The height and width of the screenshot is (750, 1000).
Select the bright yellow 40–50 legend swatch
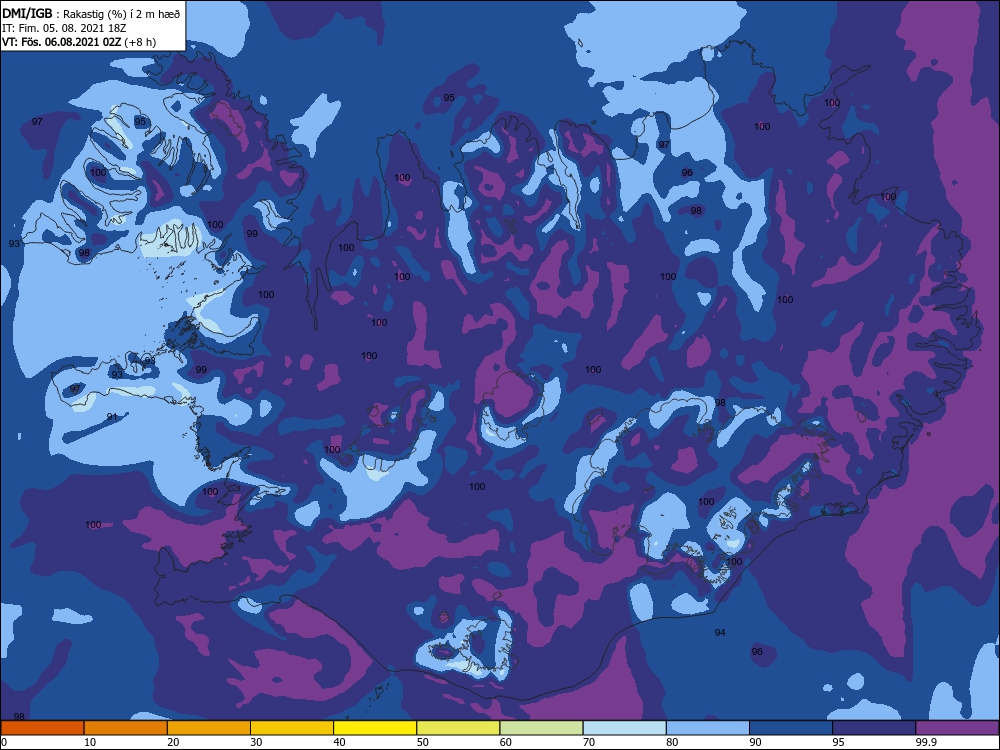pos(375,728)
